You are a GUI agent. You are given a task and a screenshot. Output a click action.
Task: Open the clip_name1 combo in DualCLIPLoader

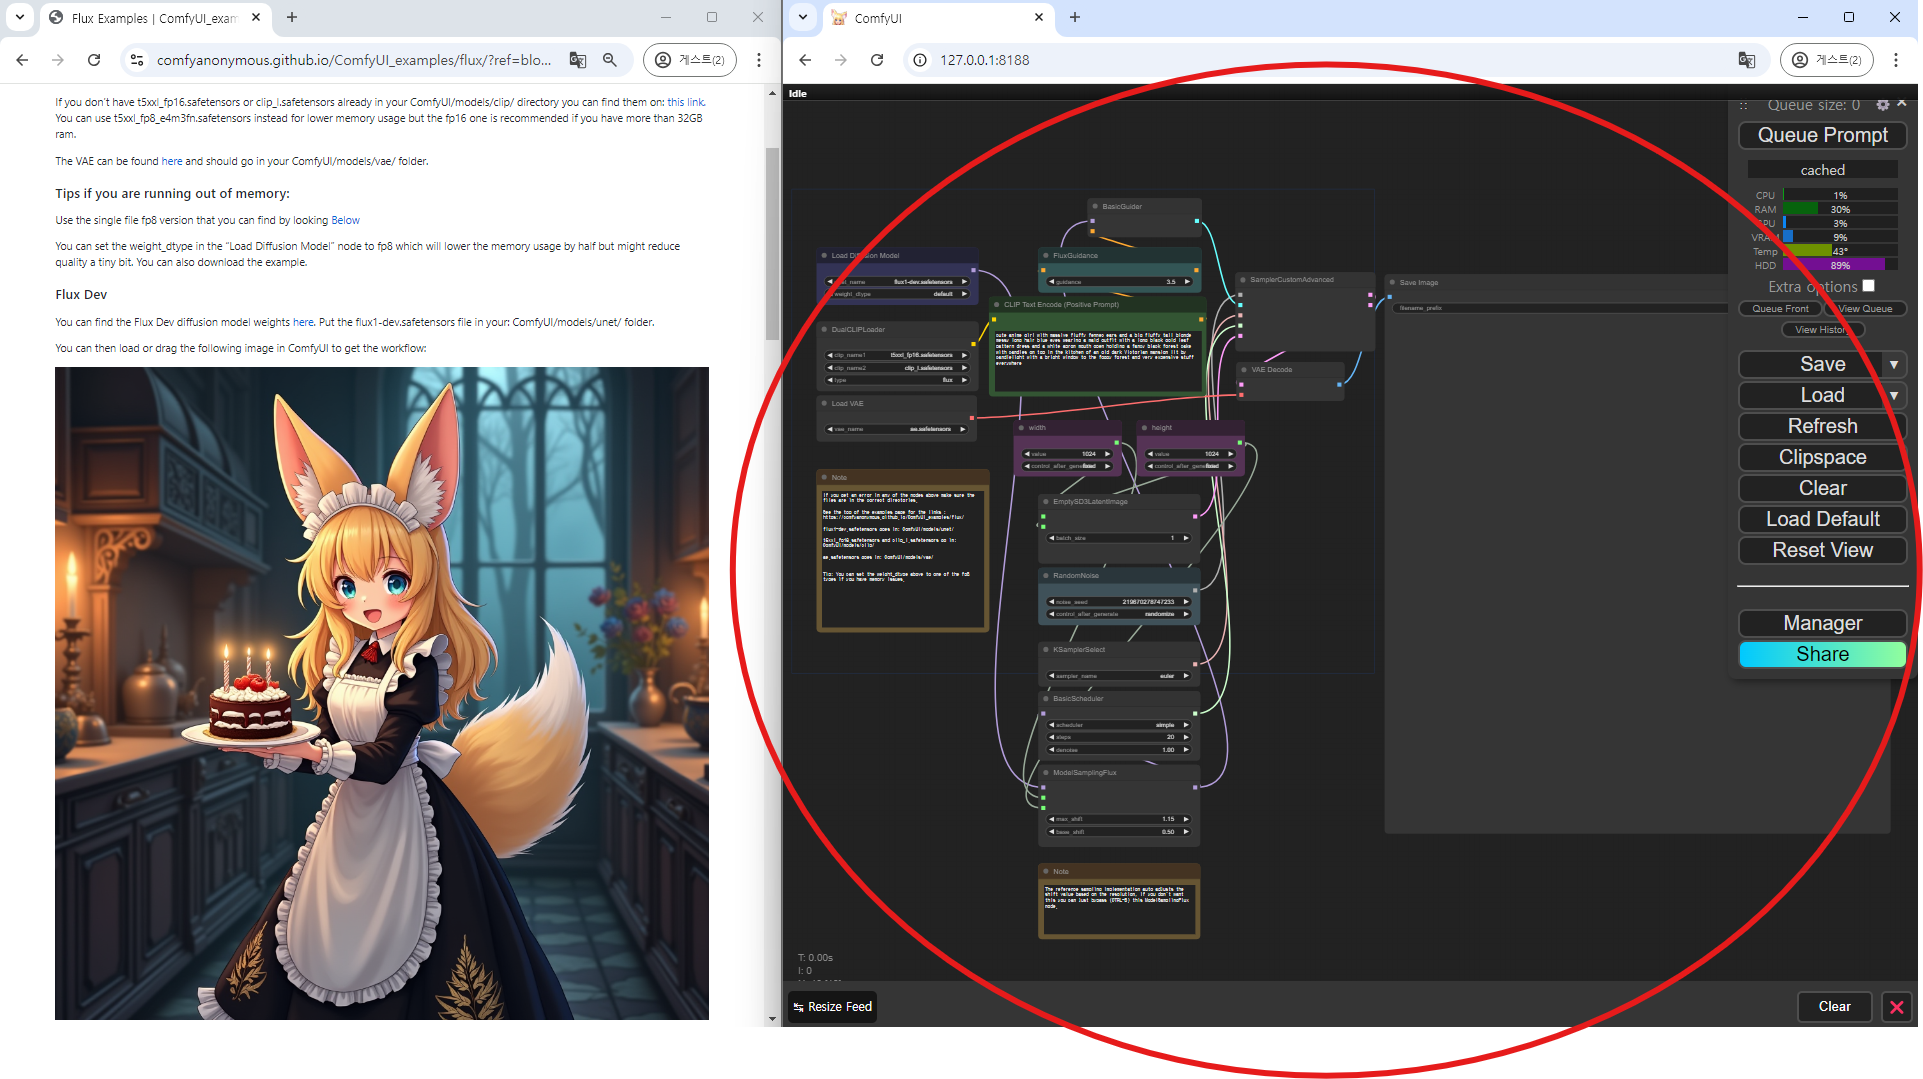(897, 355)
